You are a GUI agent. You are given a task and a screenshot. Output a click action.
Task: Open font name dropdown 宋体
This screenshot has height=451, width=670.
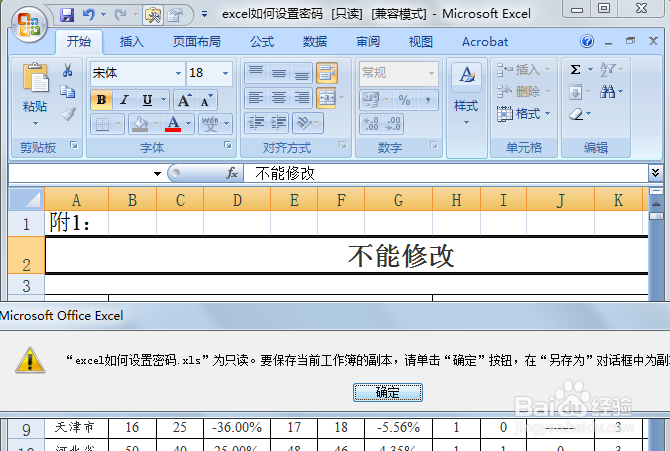click(x=179, y=73)
